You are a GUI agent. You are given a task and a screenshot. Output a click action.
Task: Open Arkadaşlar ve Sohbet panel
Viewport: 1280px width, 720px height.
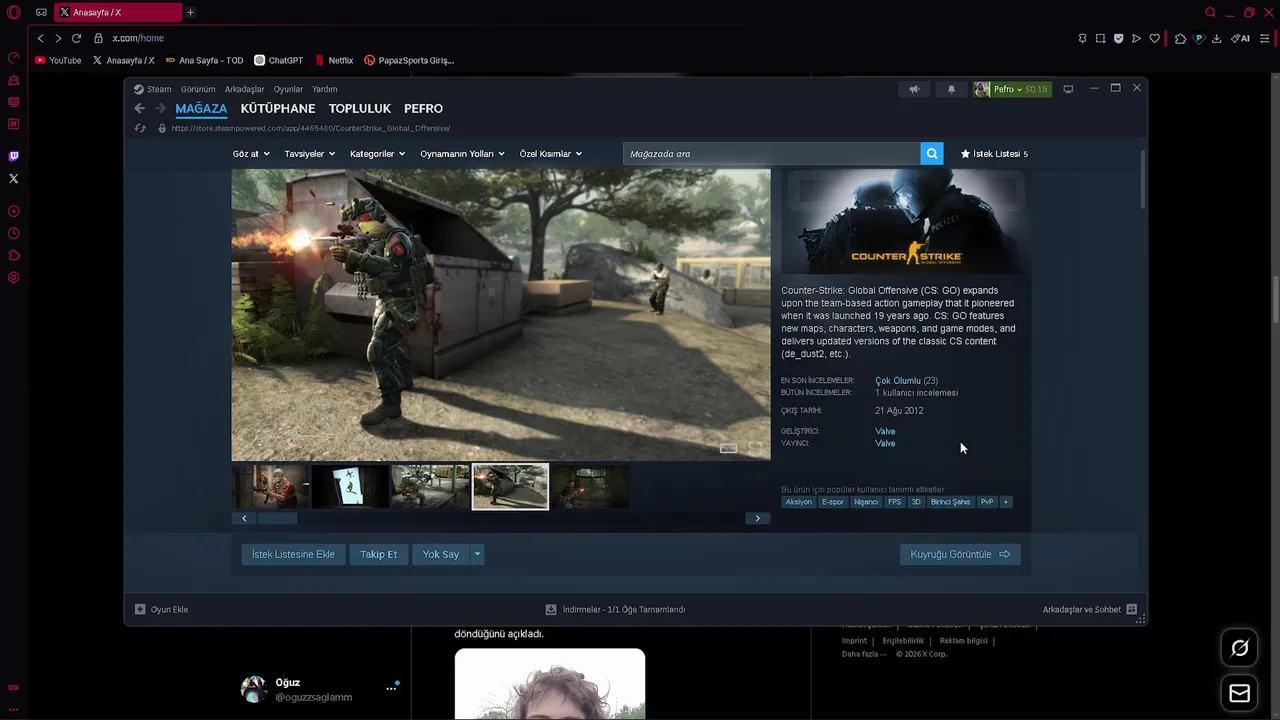tap(1090, 609)
